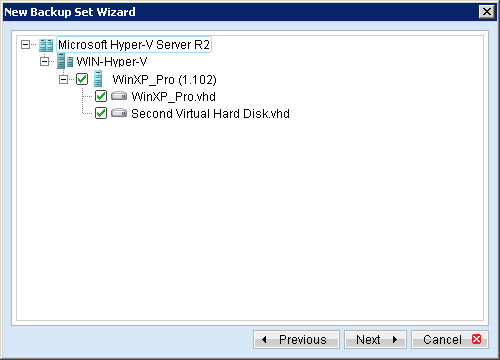Close the New Backup Set Wizard window
Viewport: 500px width, 360px height.
click(487, 12)
